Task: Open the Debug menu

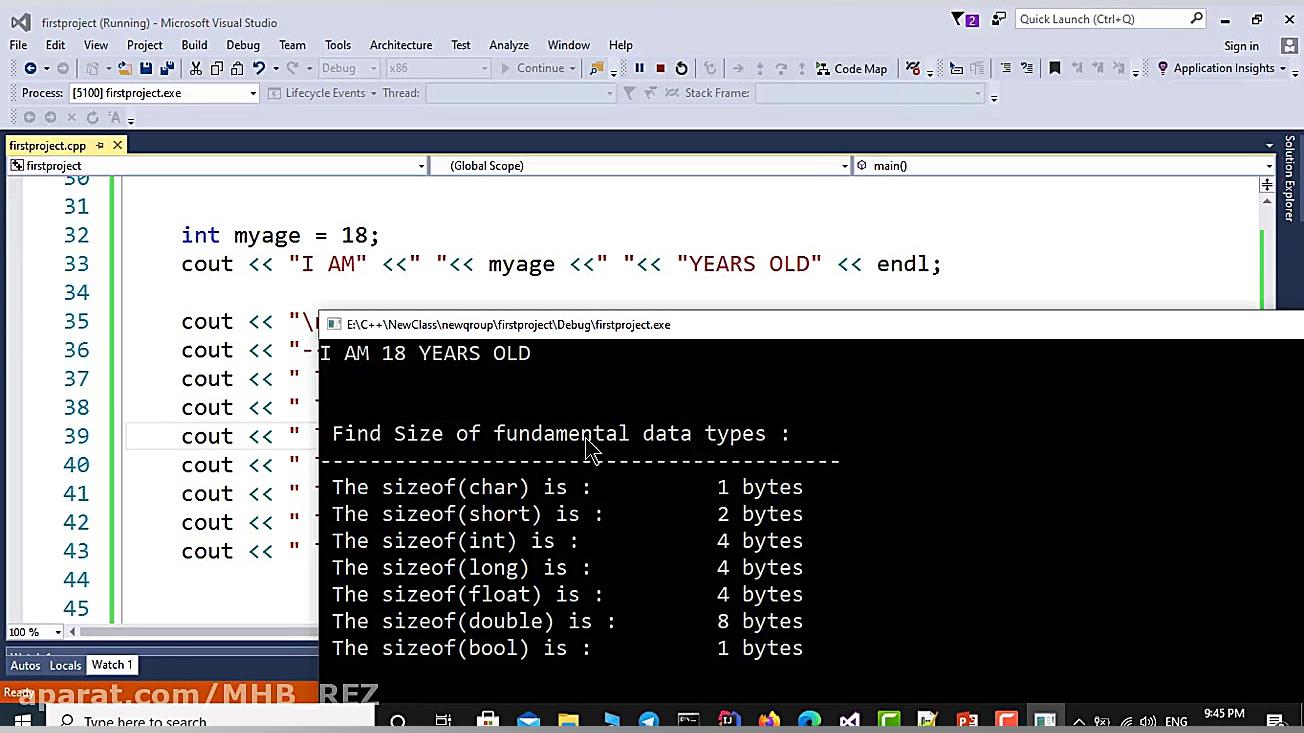Action: [x=242, y=45]
